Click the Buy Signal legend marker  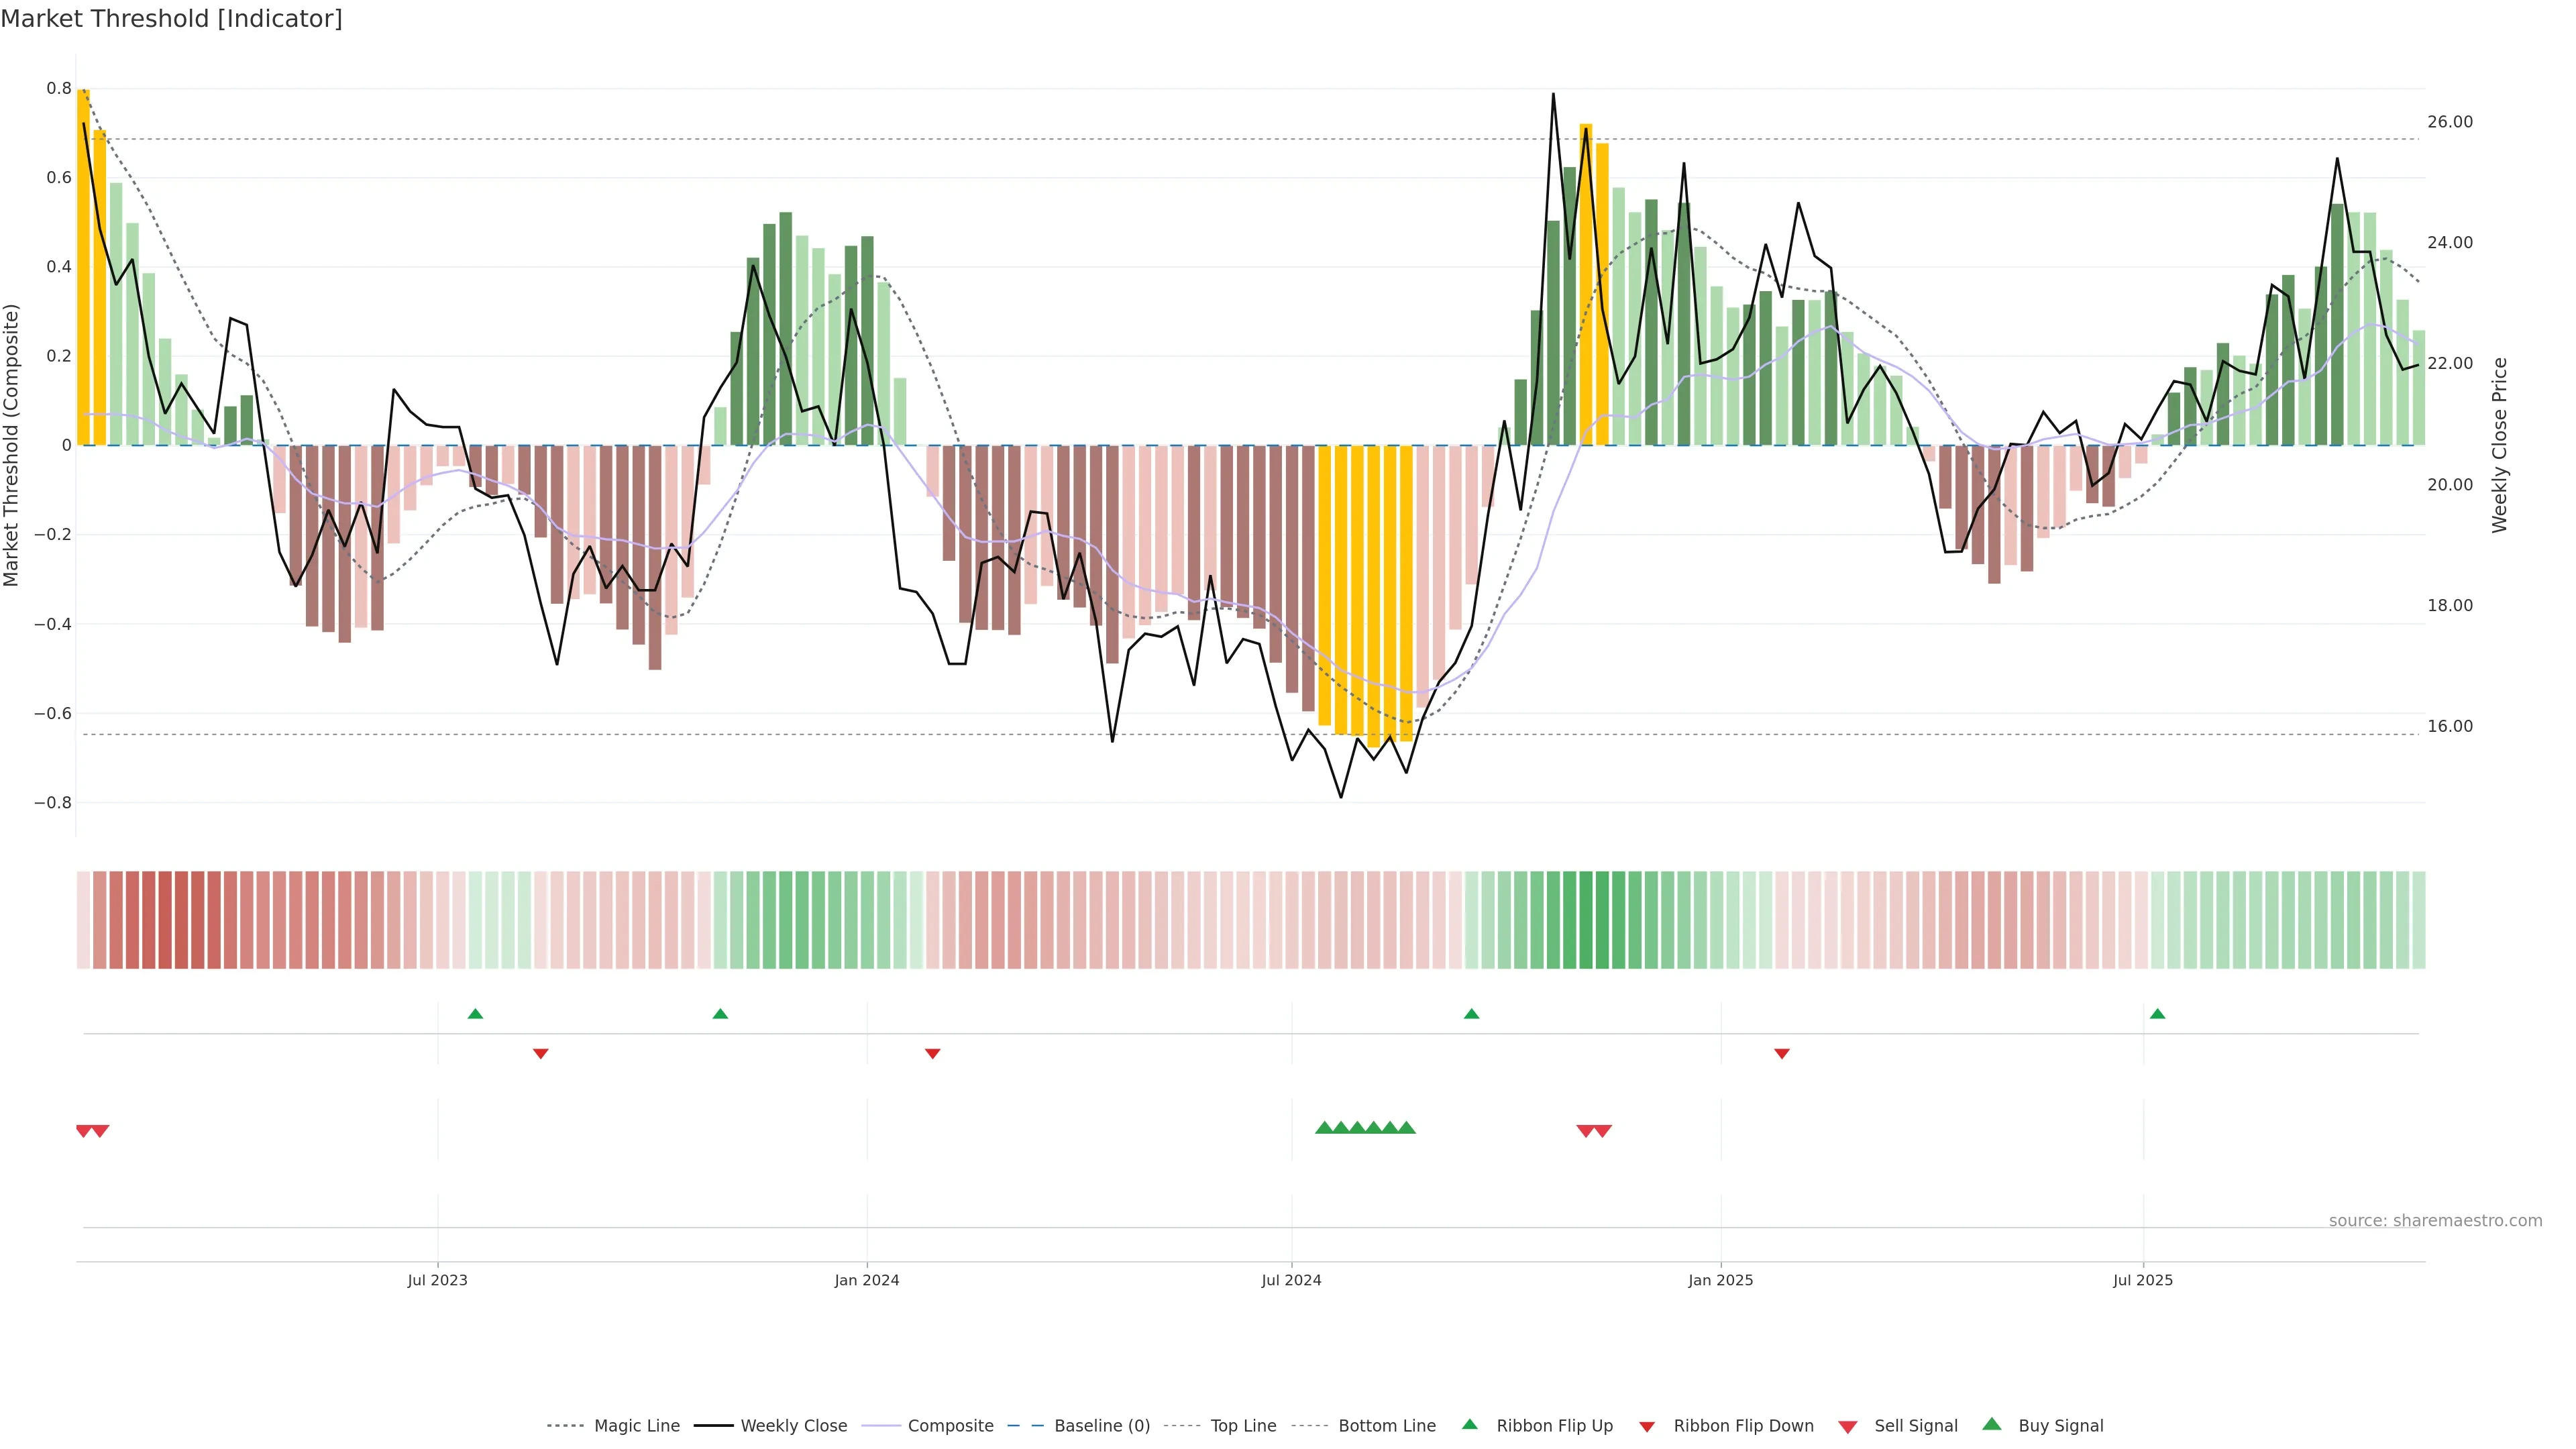1991,1424
